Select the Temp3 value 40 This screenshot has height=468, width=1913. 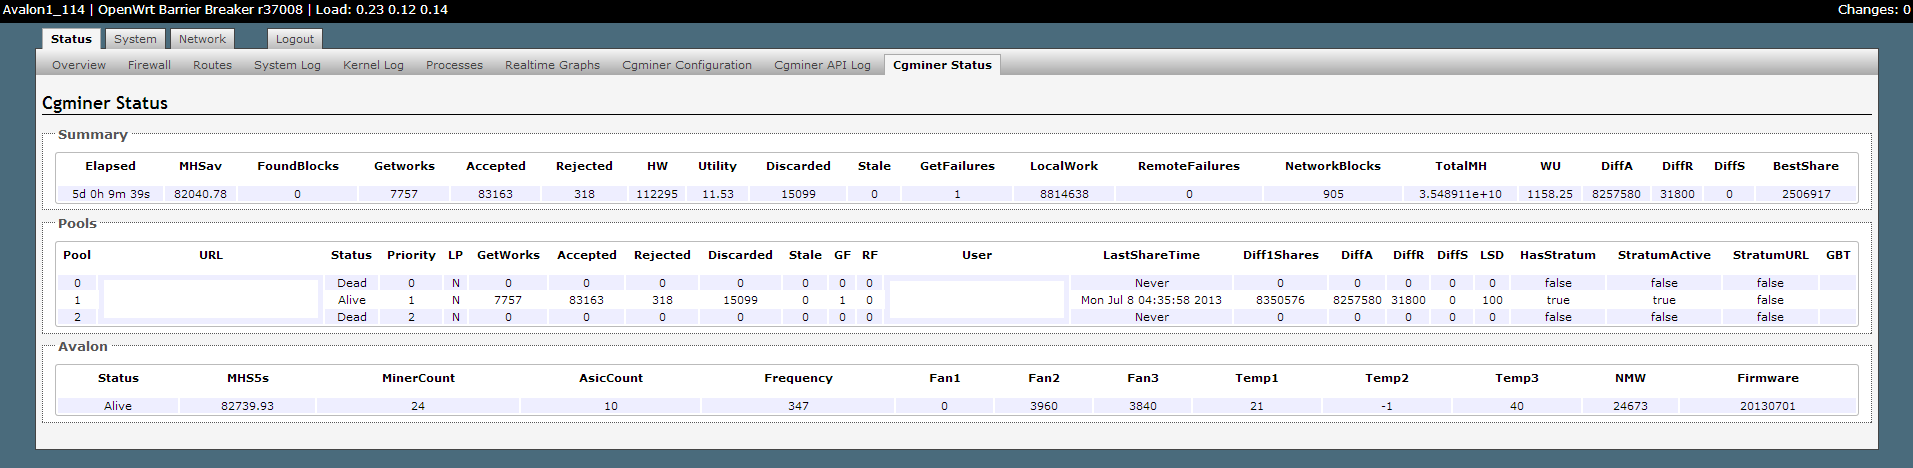pyautogui.click(x=1517, y=406)
